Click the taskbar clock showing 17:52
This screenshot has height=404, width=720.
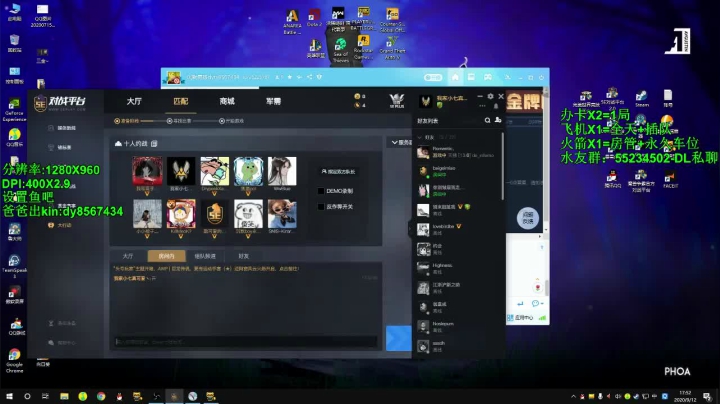tap(685, 396)
